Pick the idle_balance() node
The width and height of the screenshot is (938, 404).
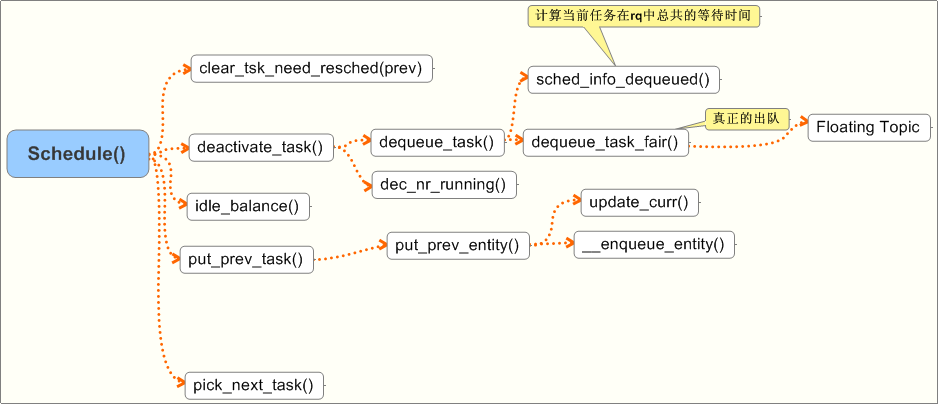[x=246, y=207]
